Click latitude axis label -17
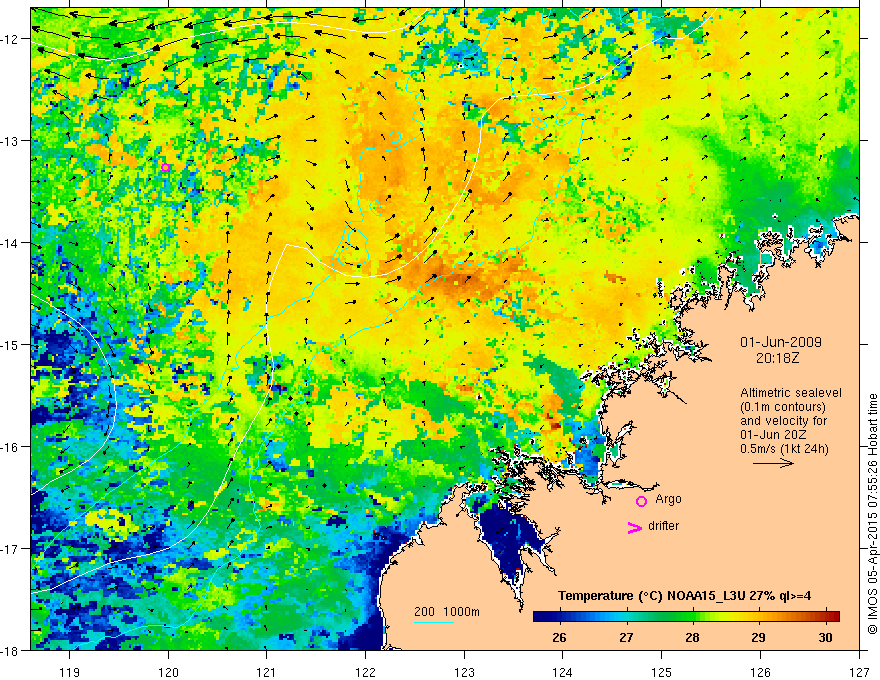Image resolution: width=880 pixels, height=680 pixels. [x=10, y=548]
